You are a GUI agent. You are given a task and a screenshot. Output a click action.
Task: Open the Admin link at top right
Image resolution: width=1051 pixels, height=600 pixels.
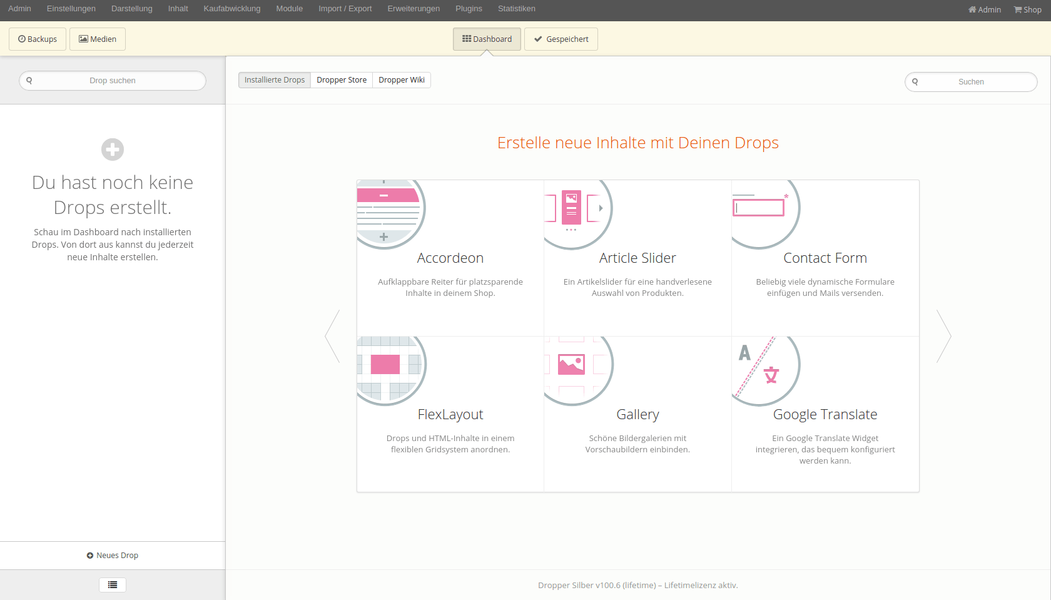pos(984,9)
